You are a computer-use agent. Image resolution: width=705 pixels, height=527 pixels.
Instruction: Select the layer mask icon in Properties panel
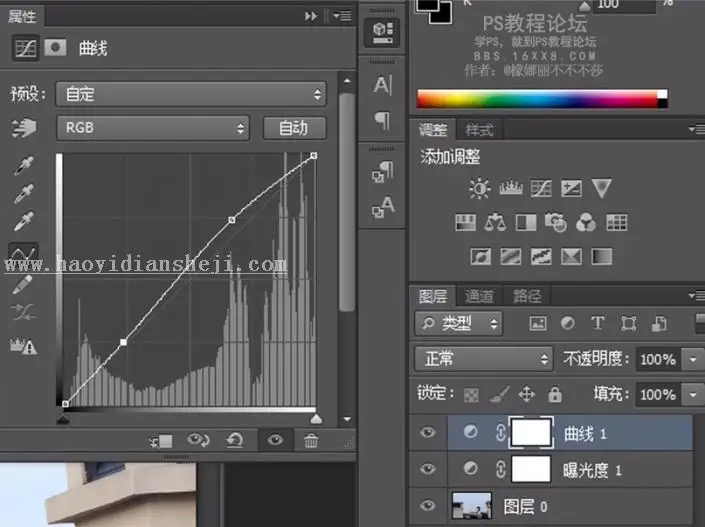pos(55,47)
